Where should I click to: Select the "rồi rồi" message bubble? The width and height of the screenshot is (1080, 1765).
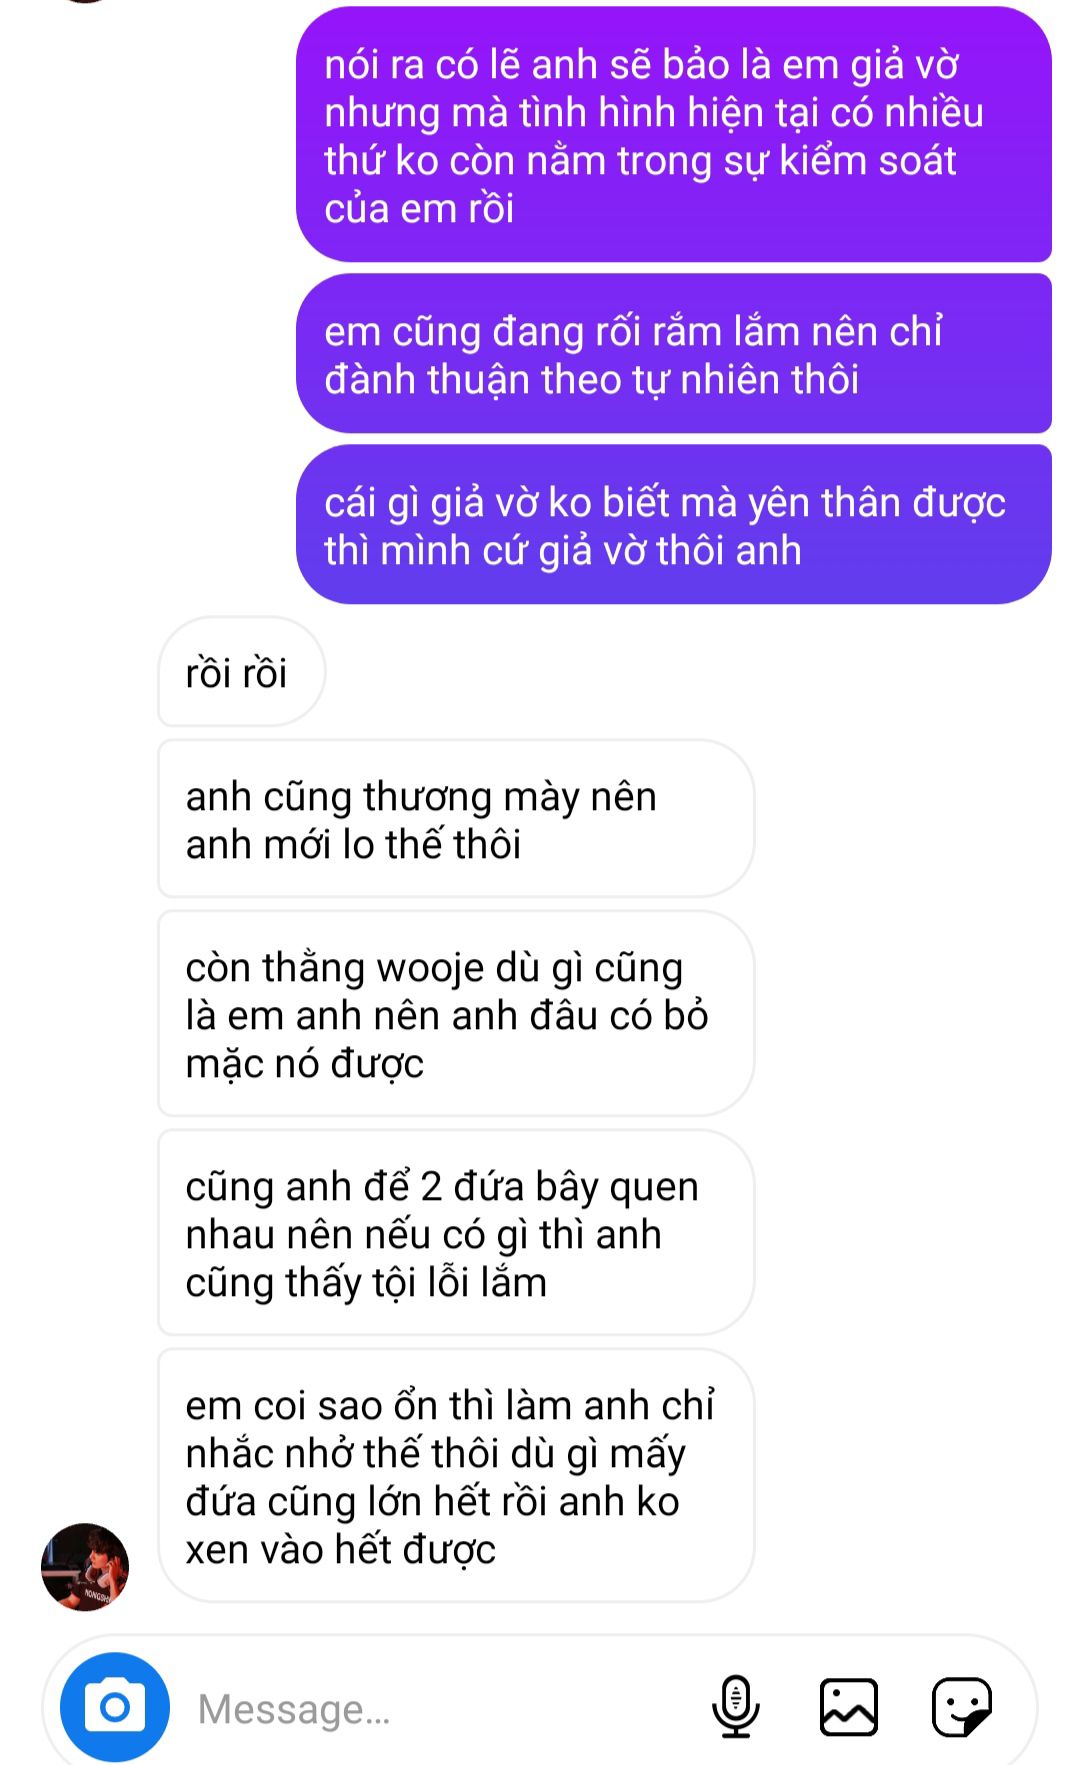pos(241,672)
